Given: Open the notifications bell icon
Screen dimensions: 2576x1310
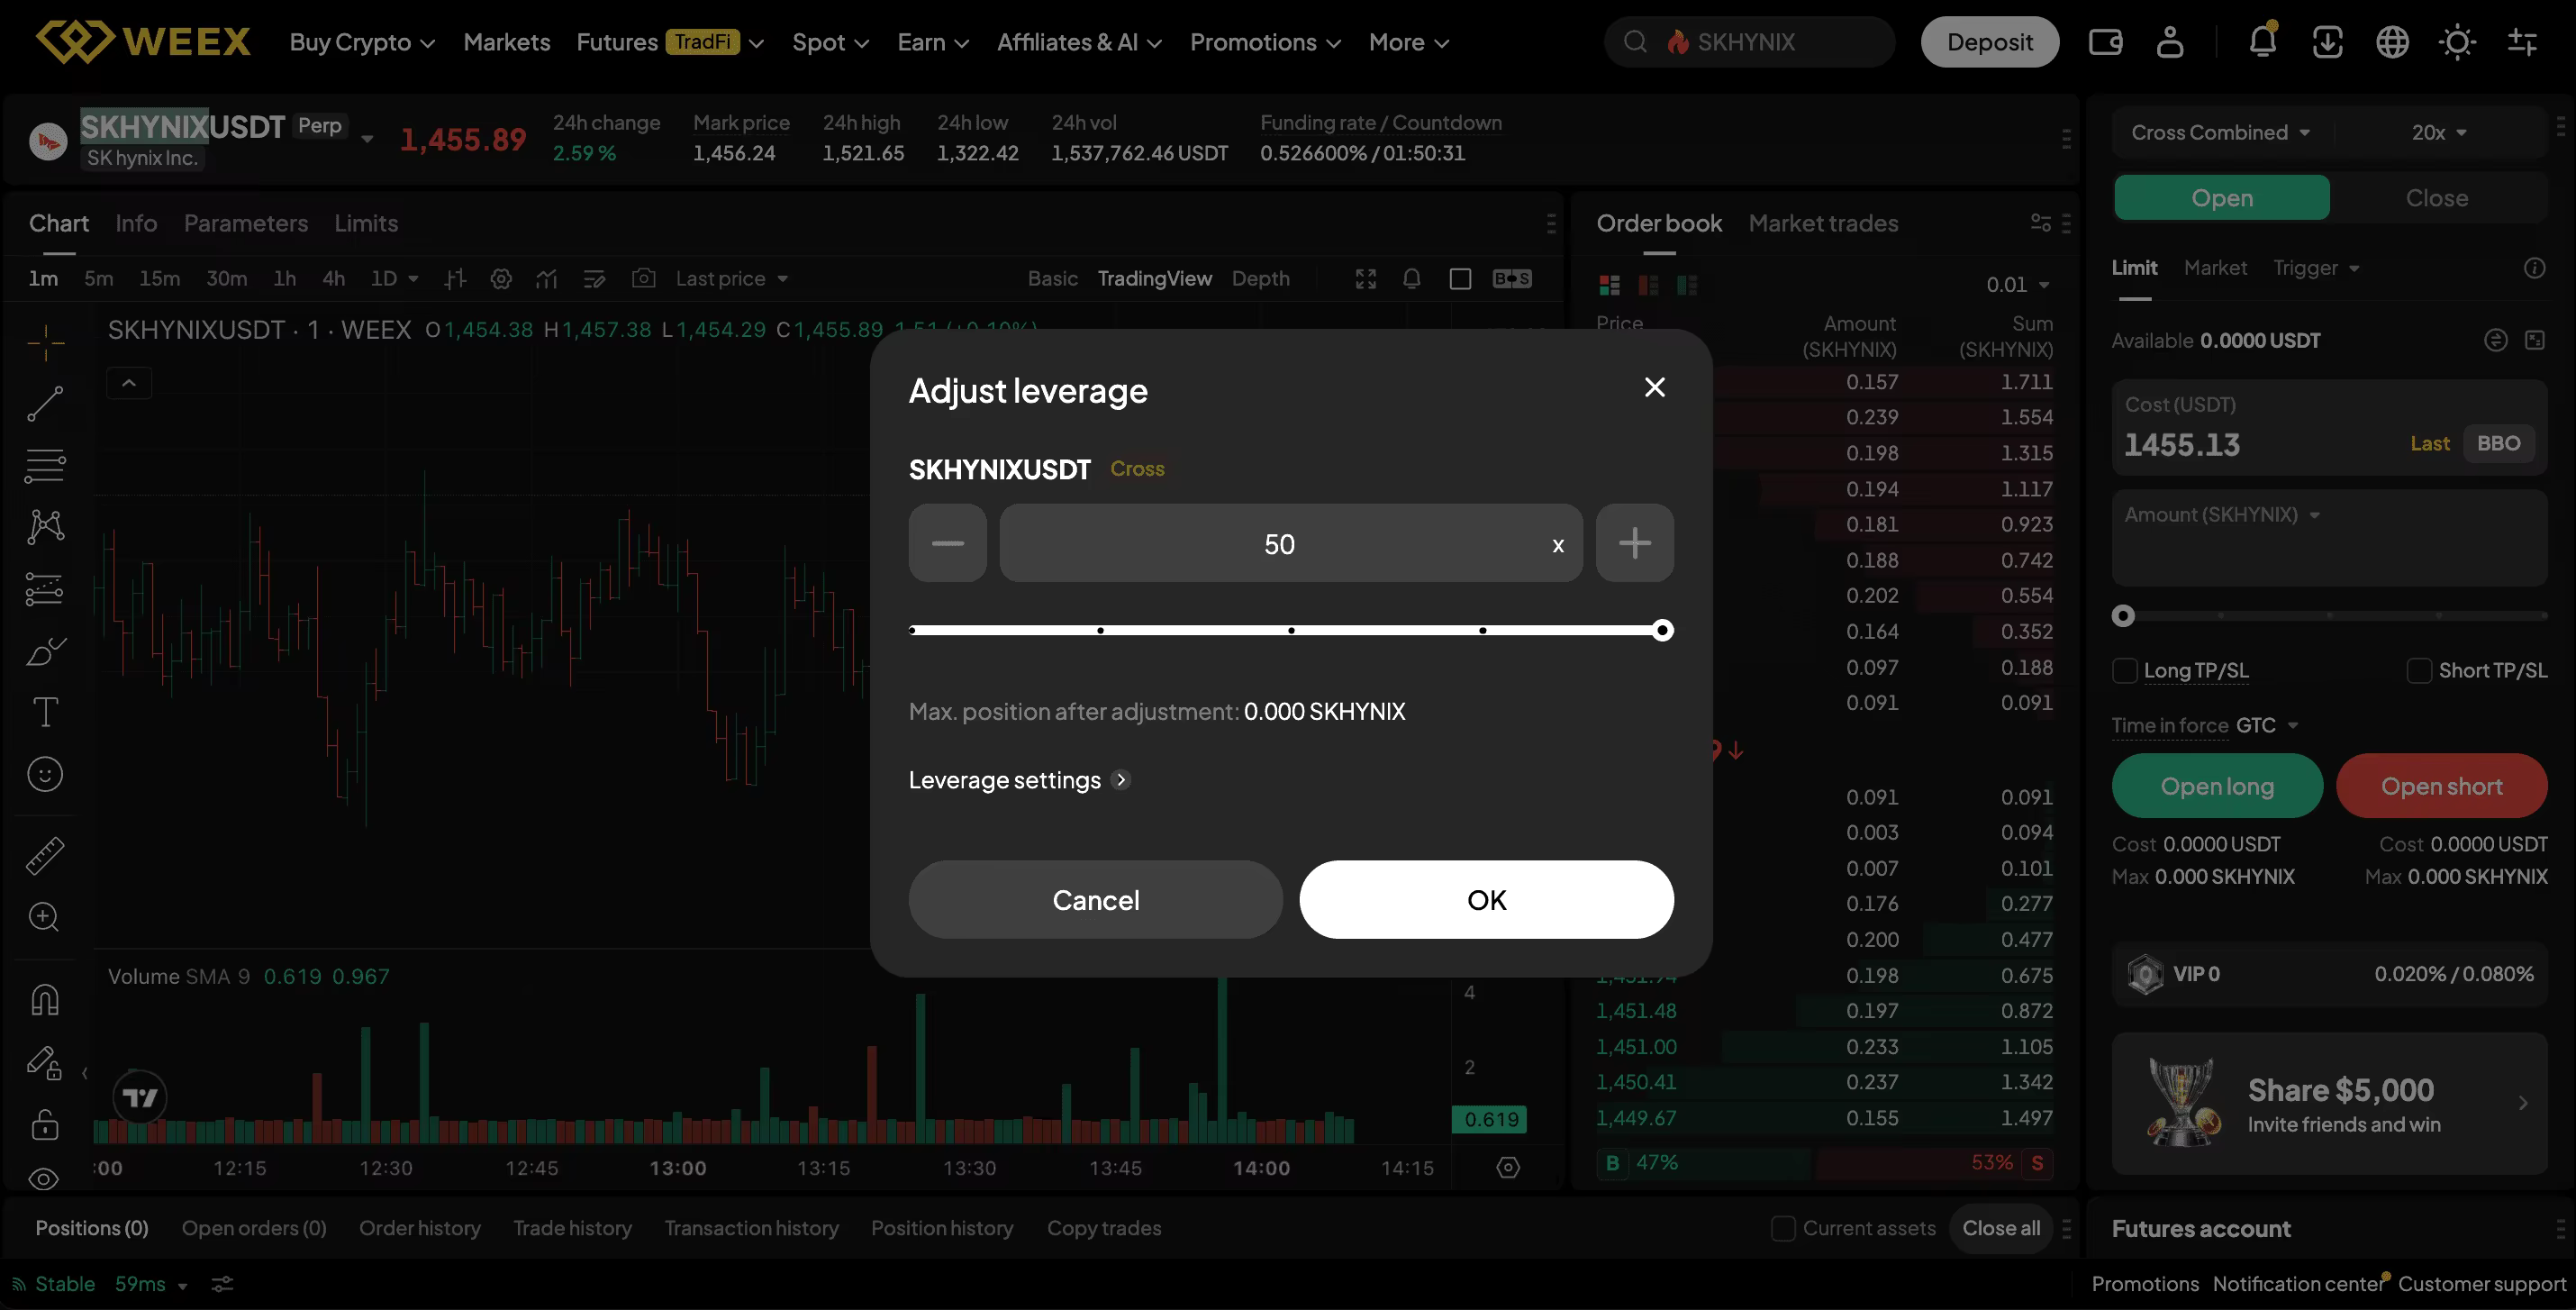Looking at the screenshot, I should pos(2262,41).
